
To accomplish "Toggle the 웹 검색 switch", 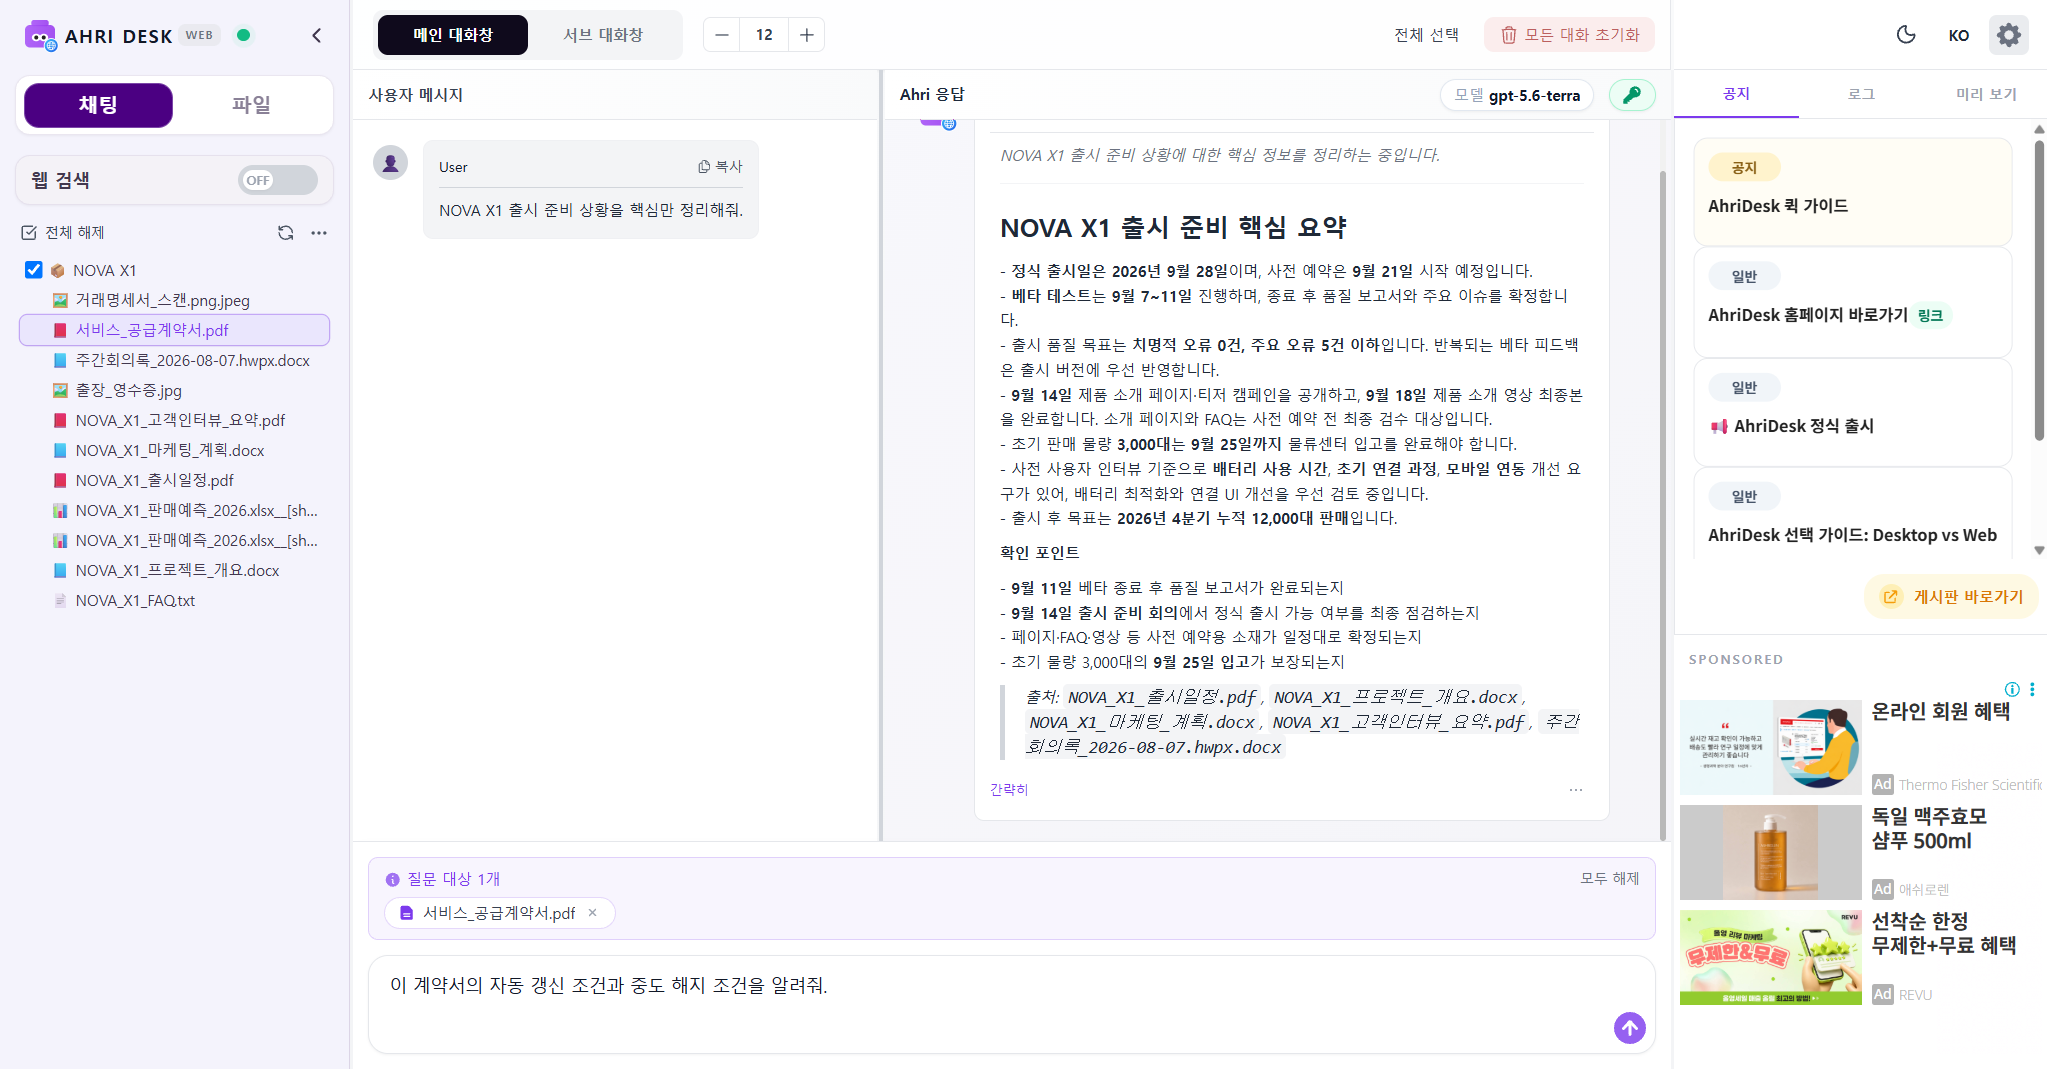I will 277,180.
